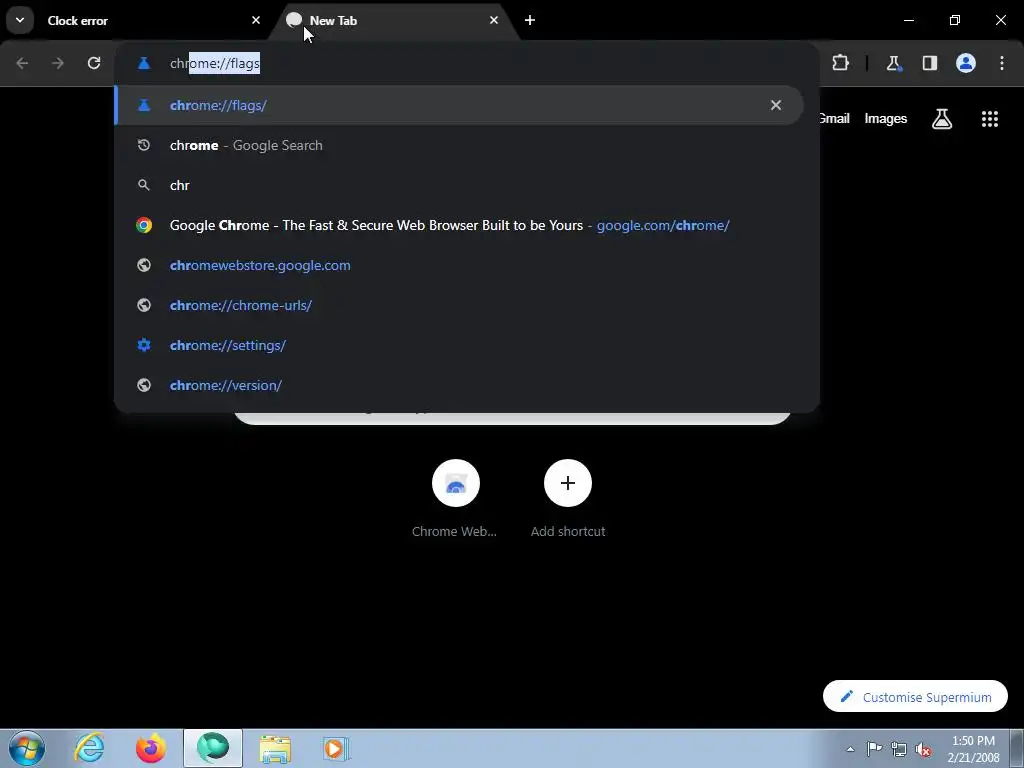Open the clock showing 1:50 PM
The height and width of the screenshot is (768, 1024).
click(973, 749)
